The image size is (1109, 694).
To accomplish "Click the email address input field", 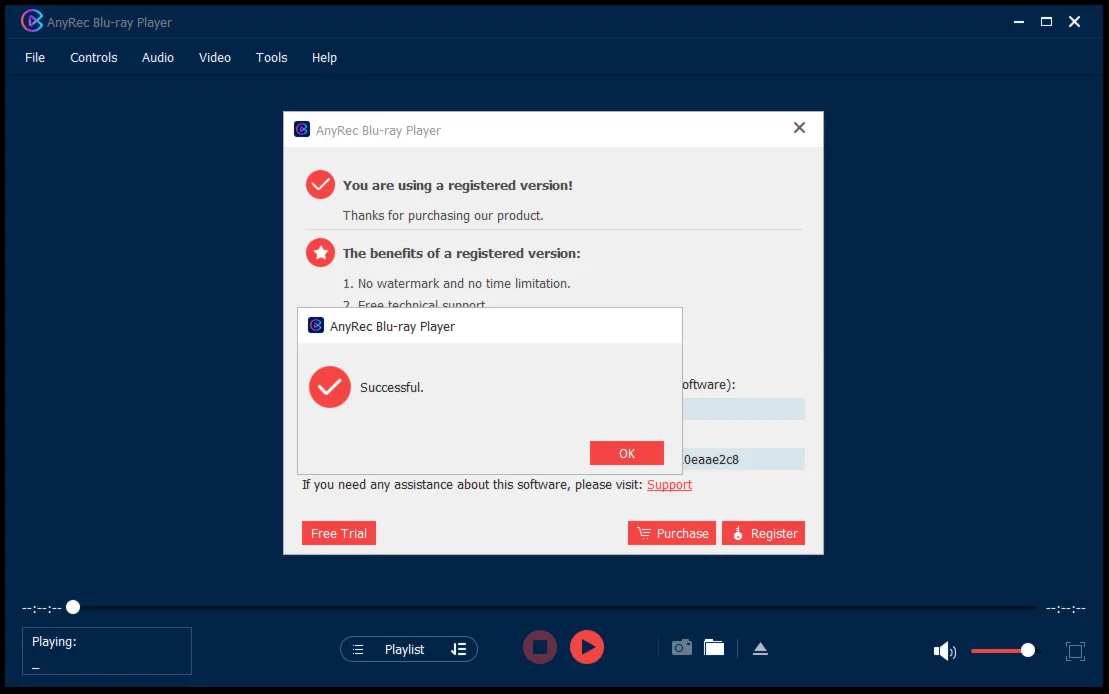I will tap(743, 409).
